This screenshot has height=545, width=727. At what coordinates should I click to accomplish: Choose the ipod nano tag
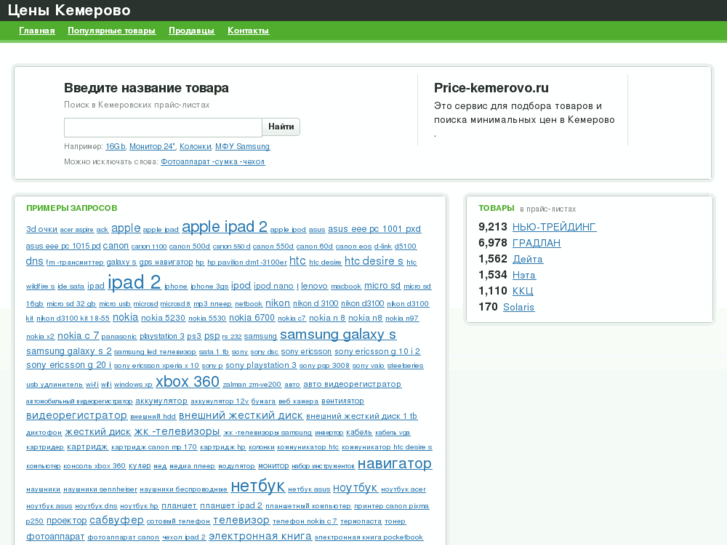tap(274, 286)
